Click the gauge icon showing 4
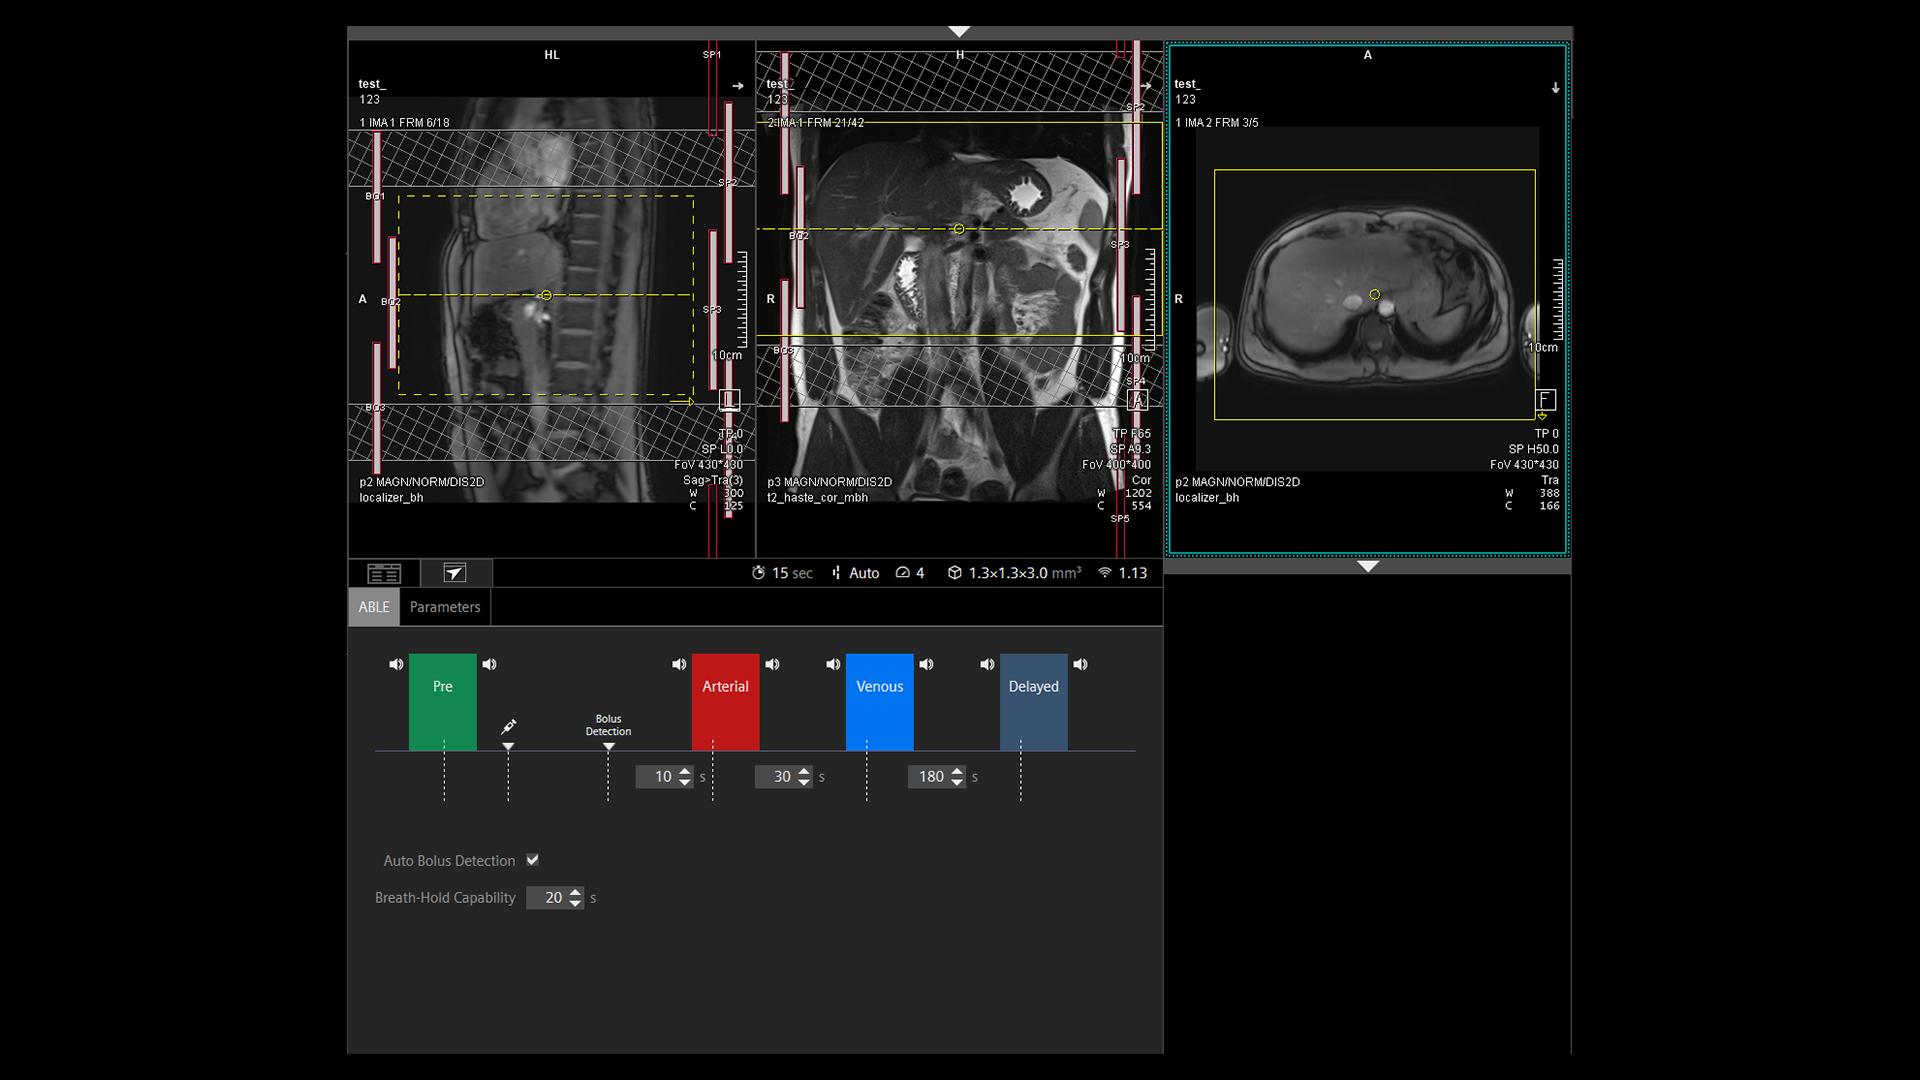The width and height of the screenshot is (1920, 1080). (905, 573)
